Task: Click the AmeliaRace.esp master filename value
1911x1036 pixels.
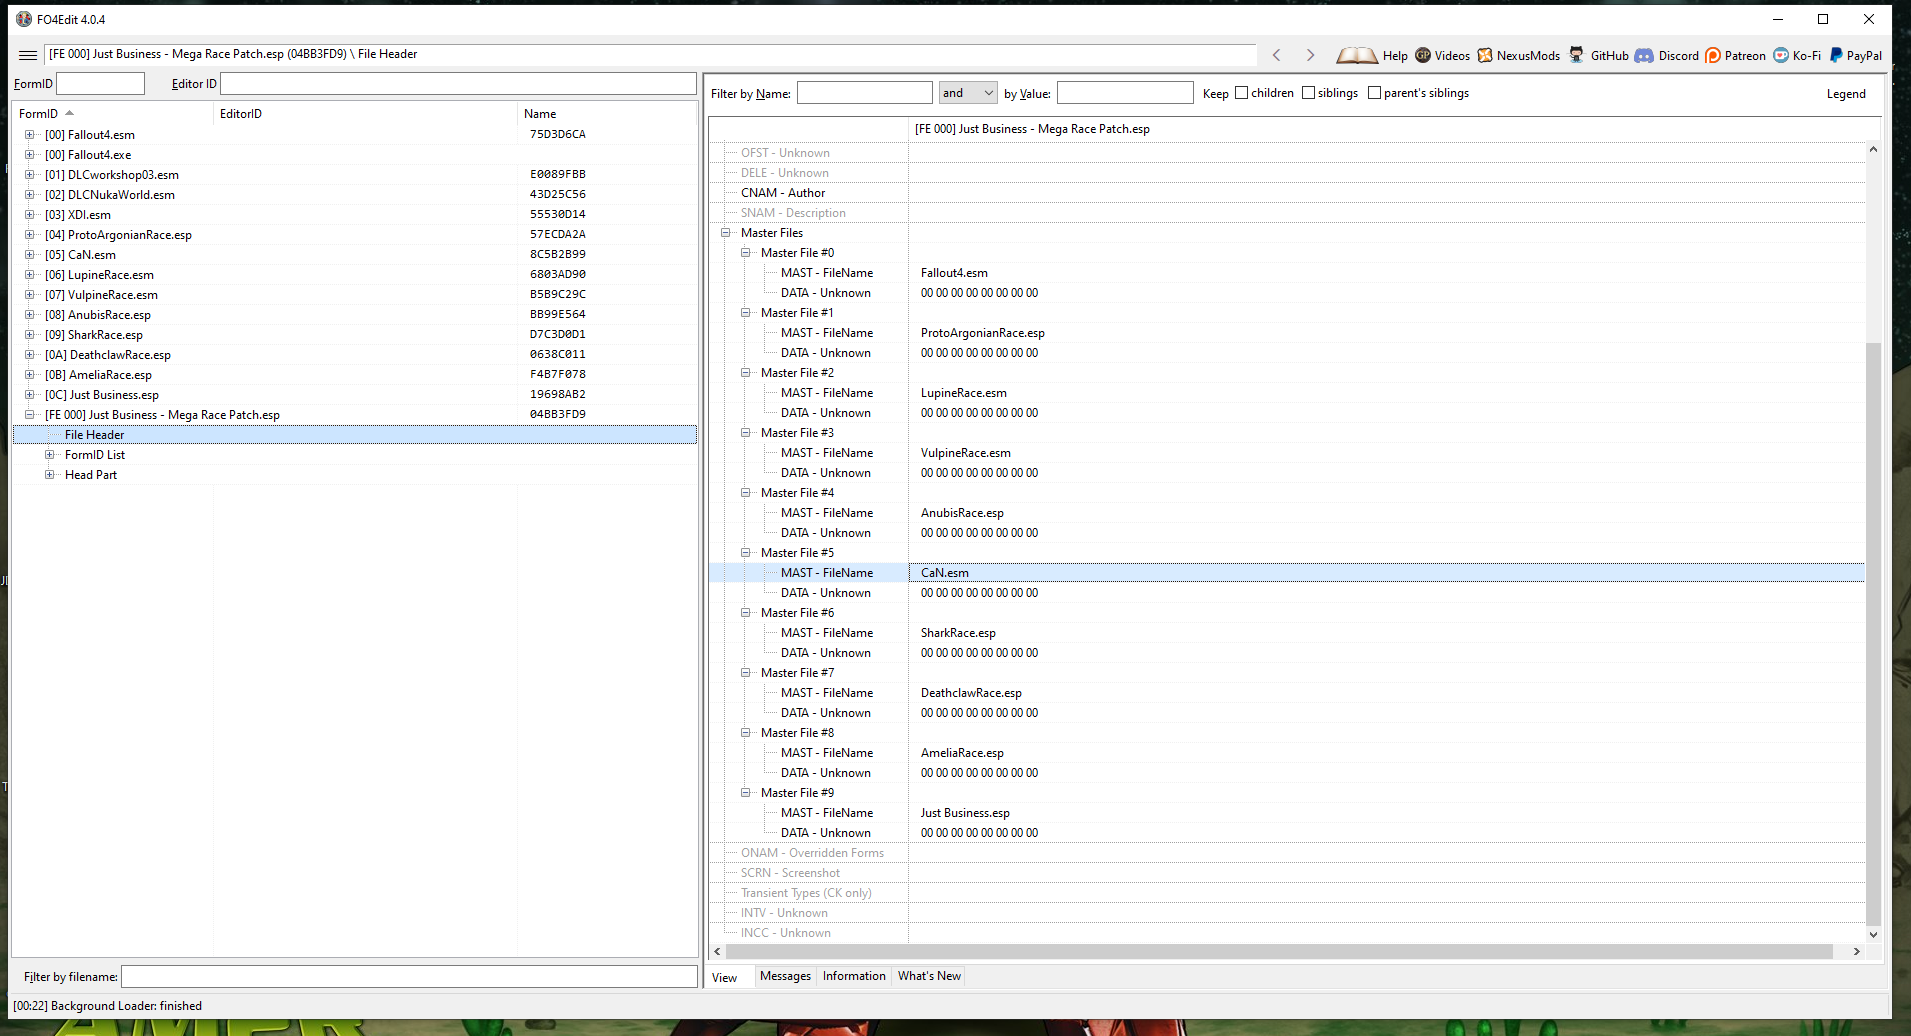Action: click(x=962, y=753)
